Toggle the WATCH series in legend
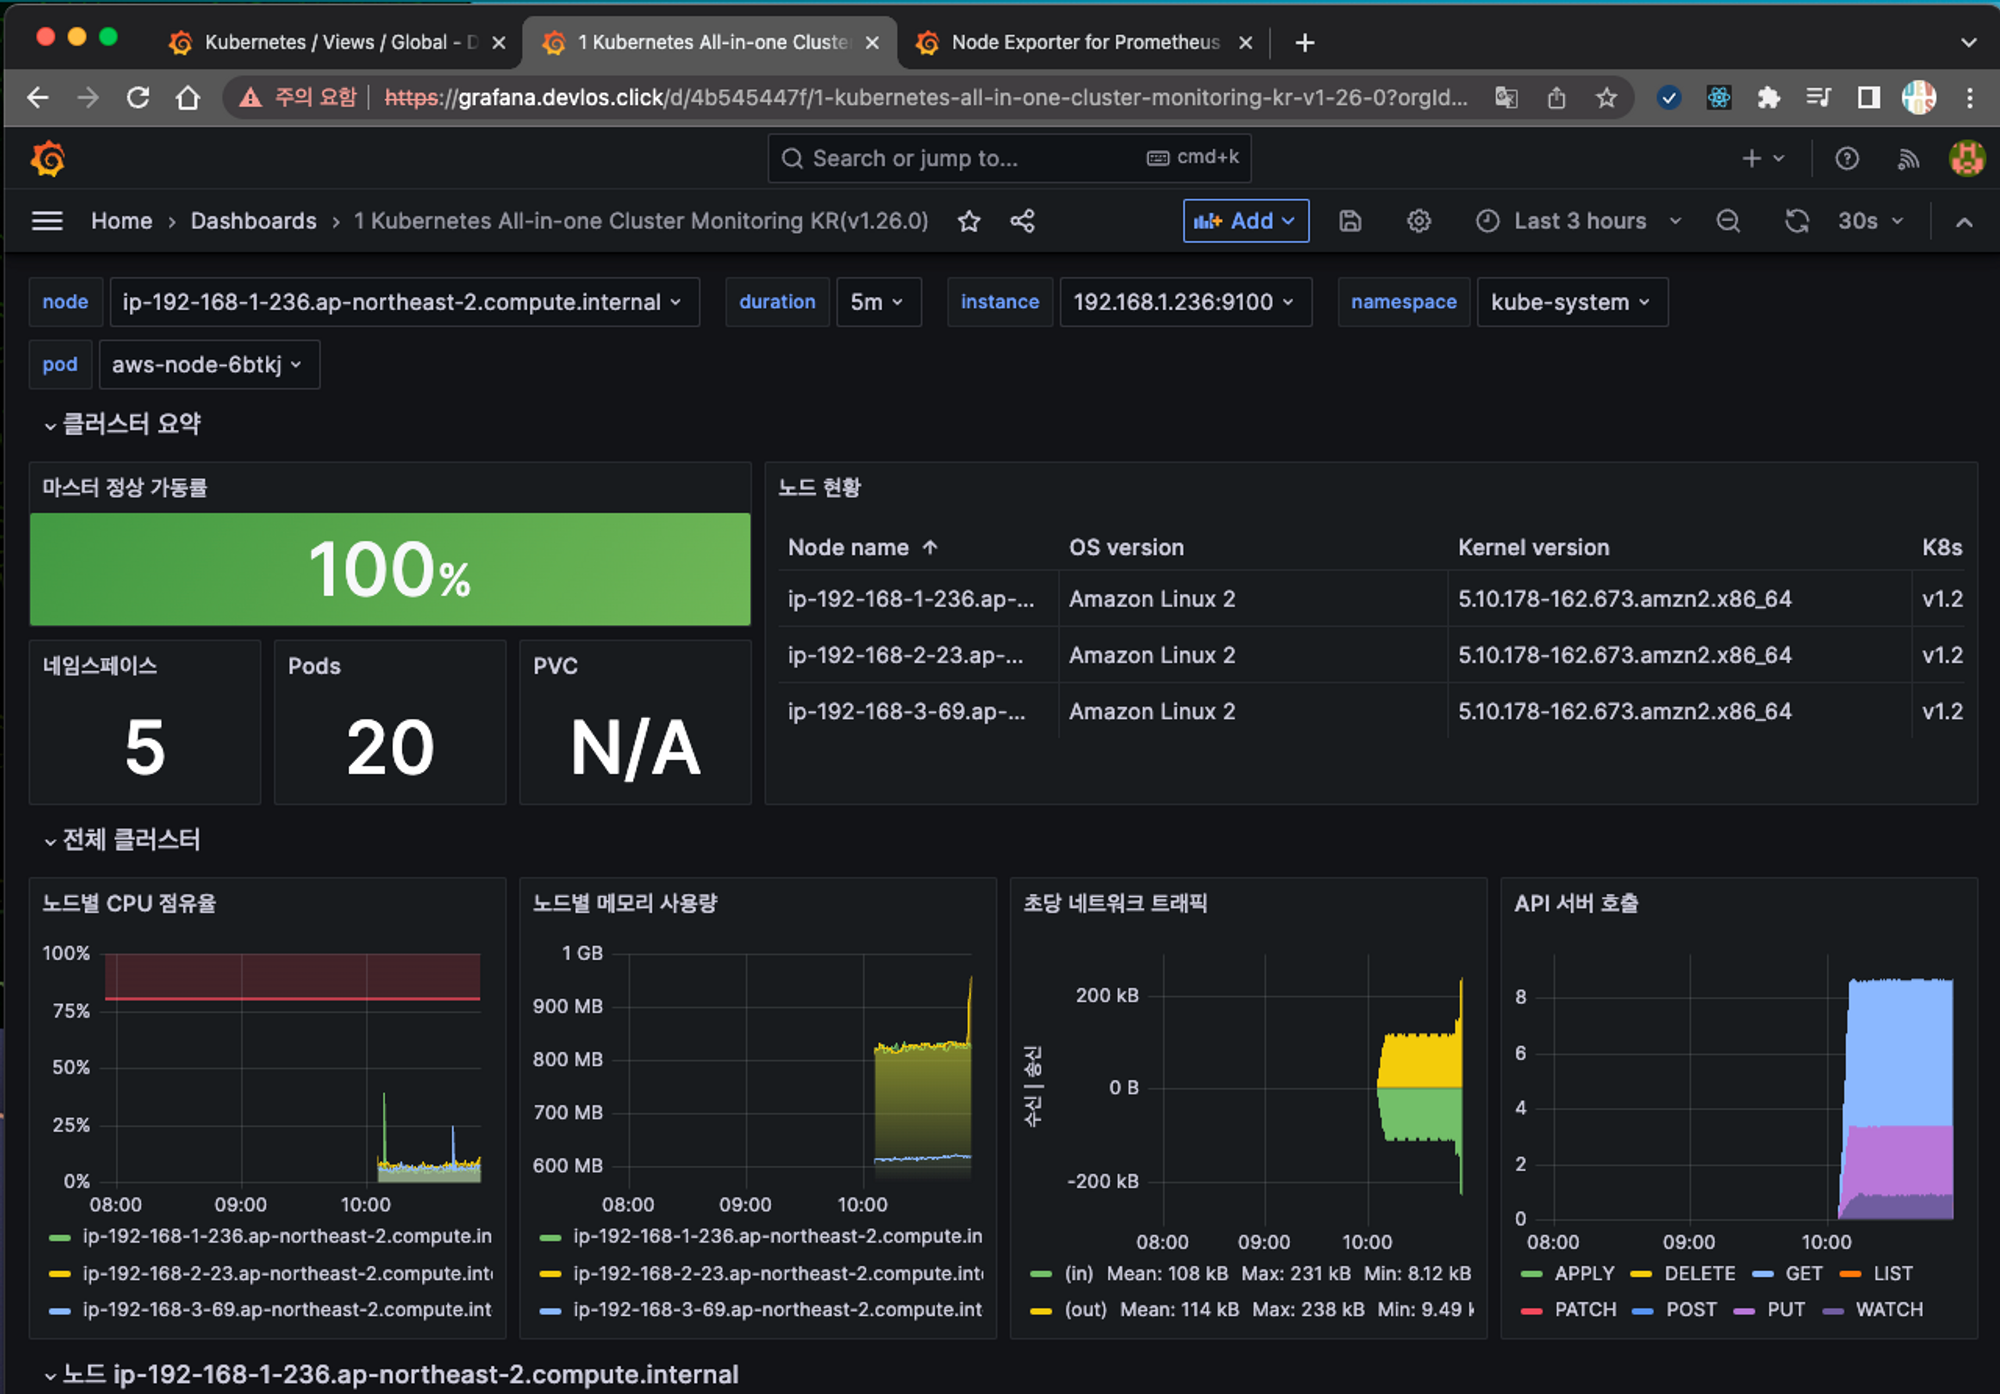This screenshot has height=1394, width=2000. (1888, 1309)
